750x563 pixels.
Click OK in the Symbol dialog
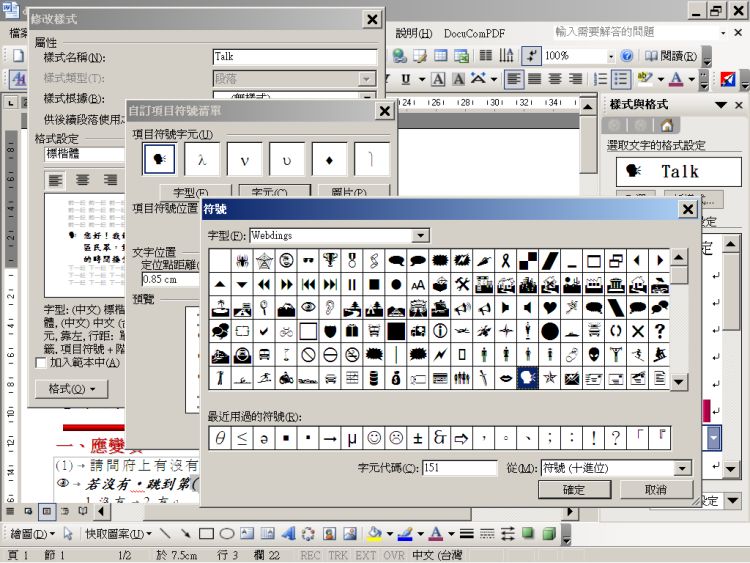tap(574, 490)
